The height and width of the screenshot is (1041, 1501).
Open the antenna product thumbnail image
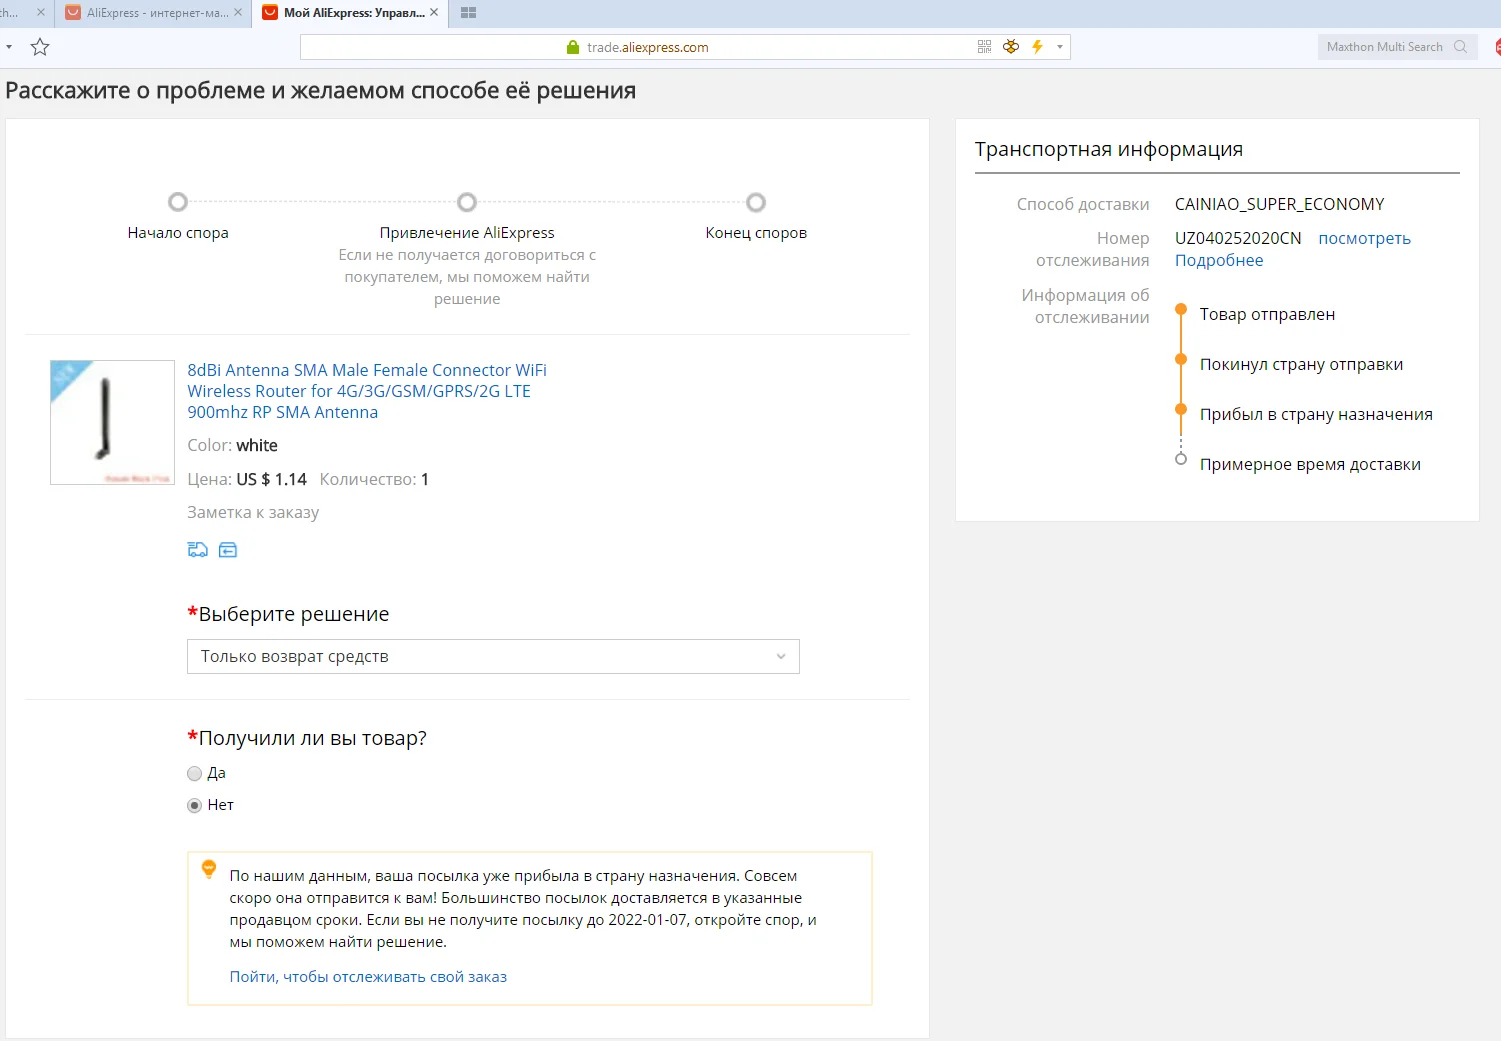(112, 422)
